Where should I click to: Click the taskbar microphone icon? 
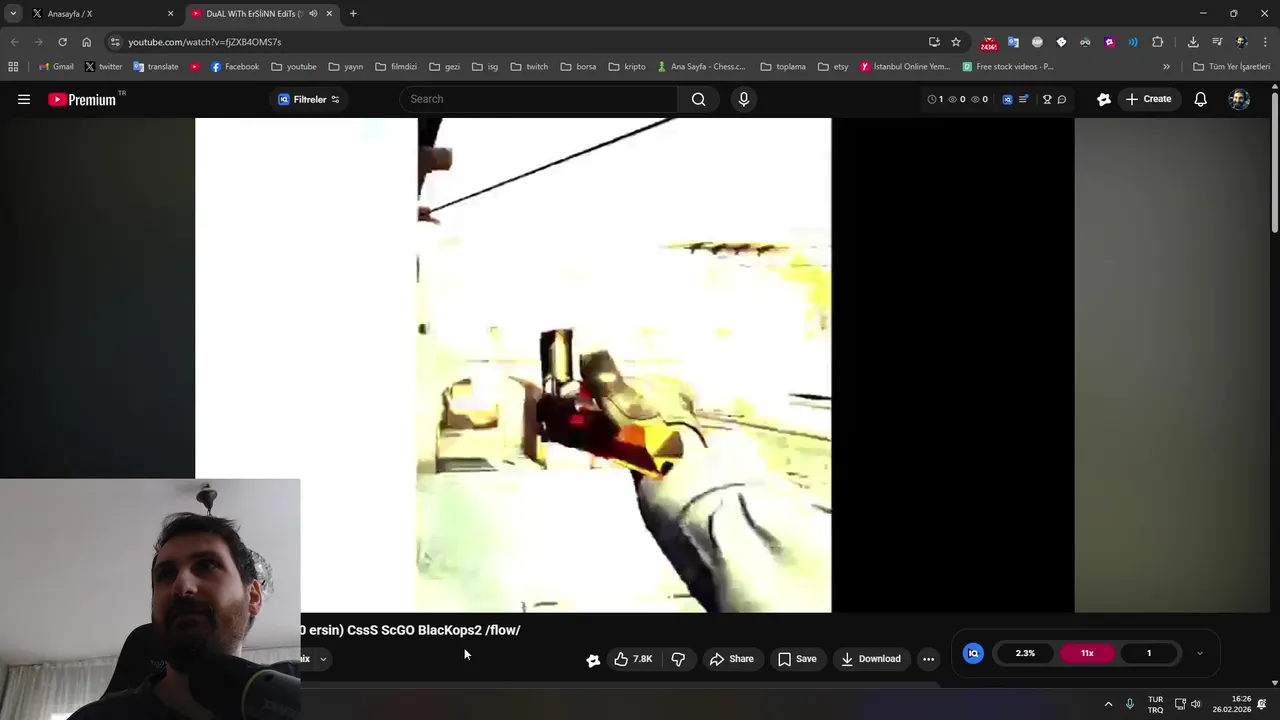(x=1130, y=704)
